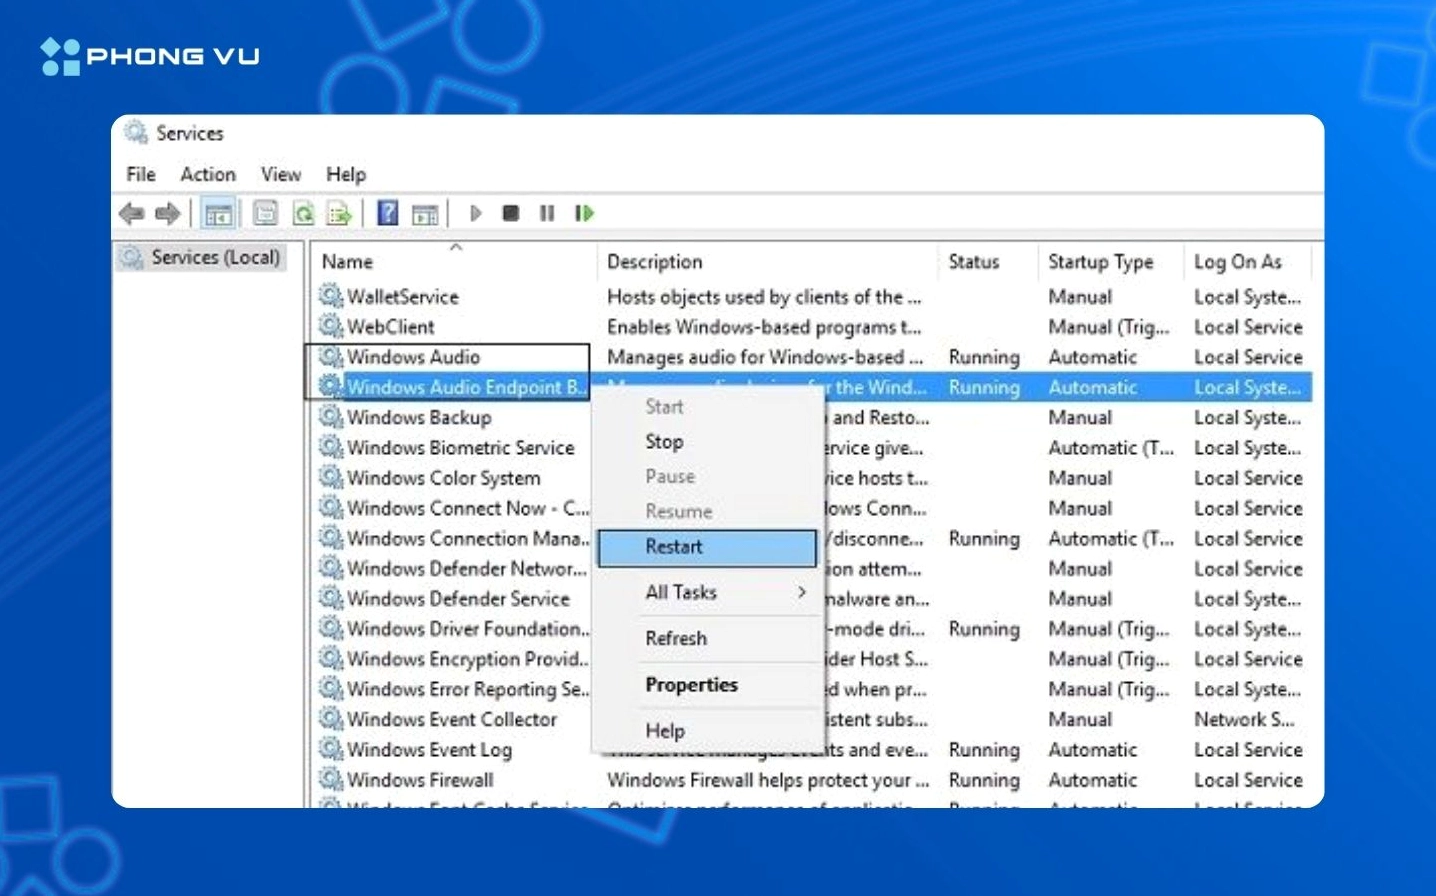The width and height of the screenshot is (1436, 896).
Task: Click the Stop Service square icon
Action: click(x=510, y=213)
